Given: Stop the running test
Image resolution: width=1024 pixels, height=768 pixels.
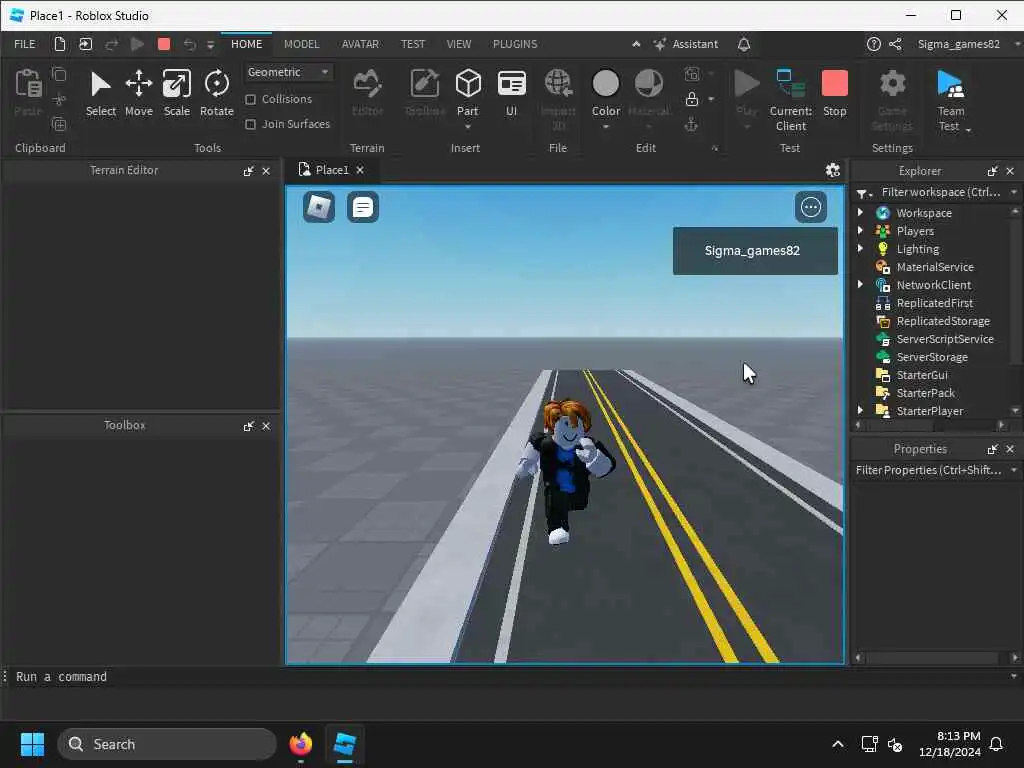Looking at the screenshot, I should tap(835, 93).
